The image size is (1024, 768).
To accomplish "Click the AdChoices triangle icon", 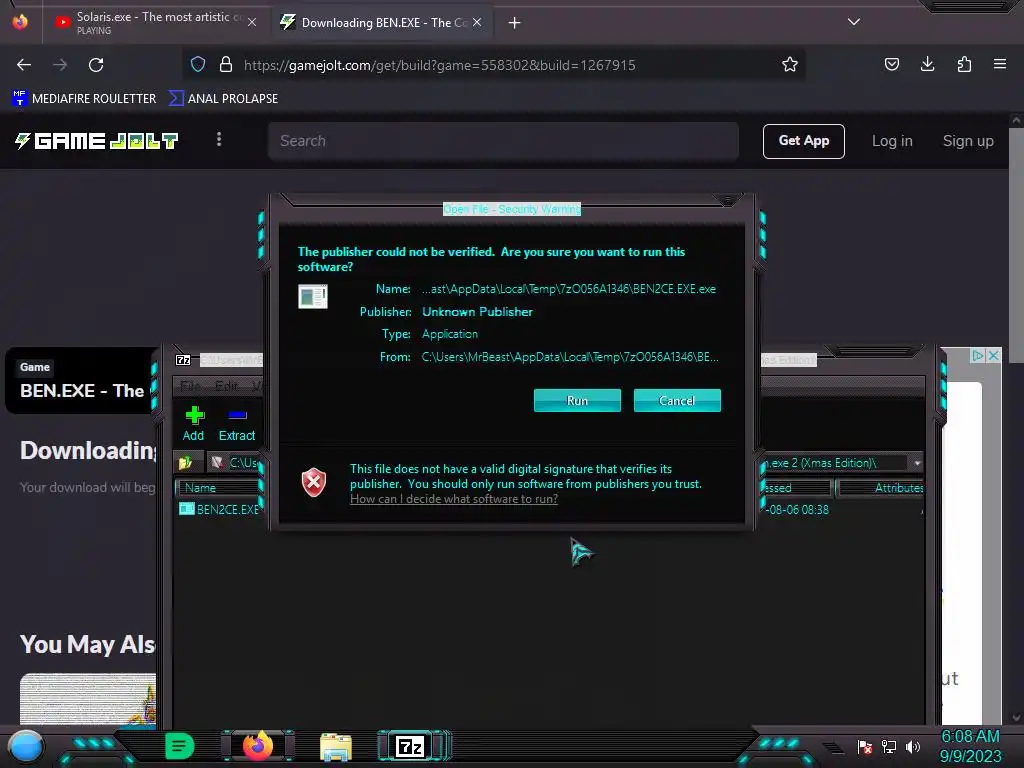I will (978, 355).
